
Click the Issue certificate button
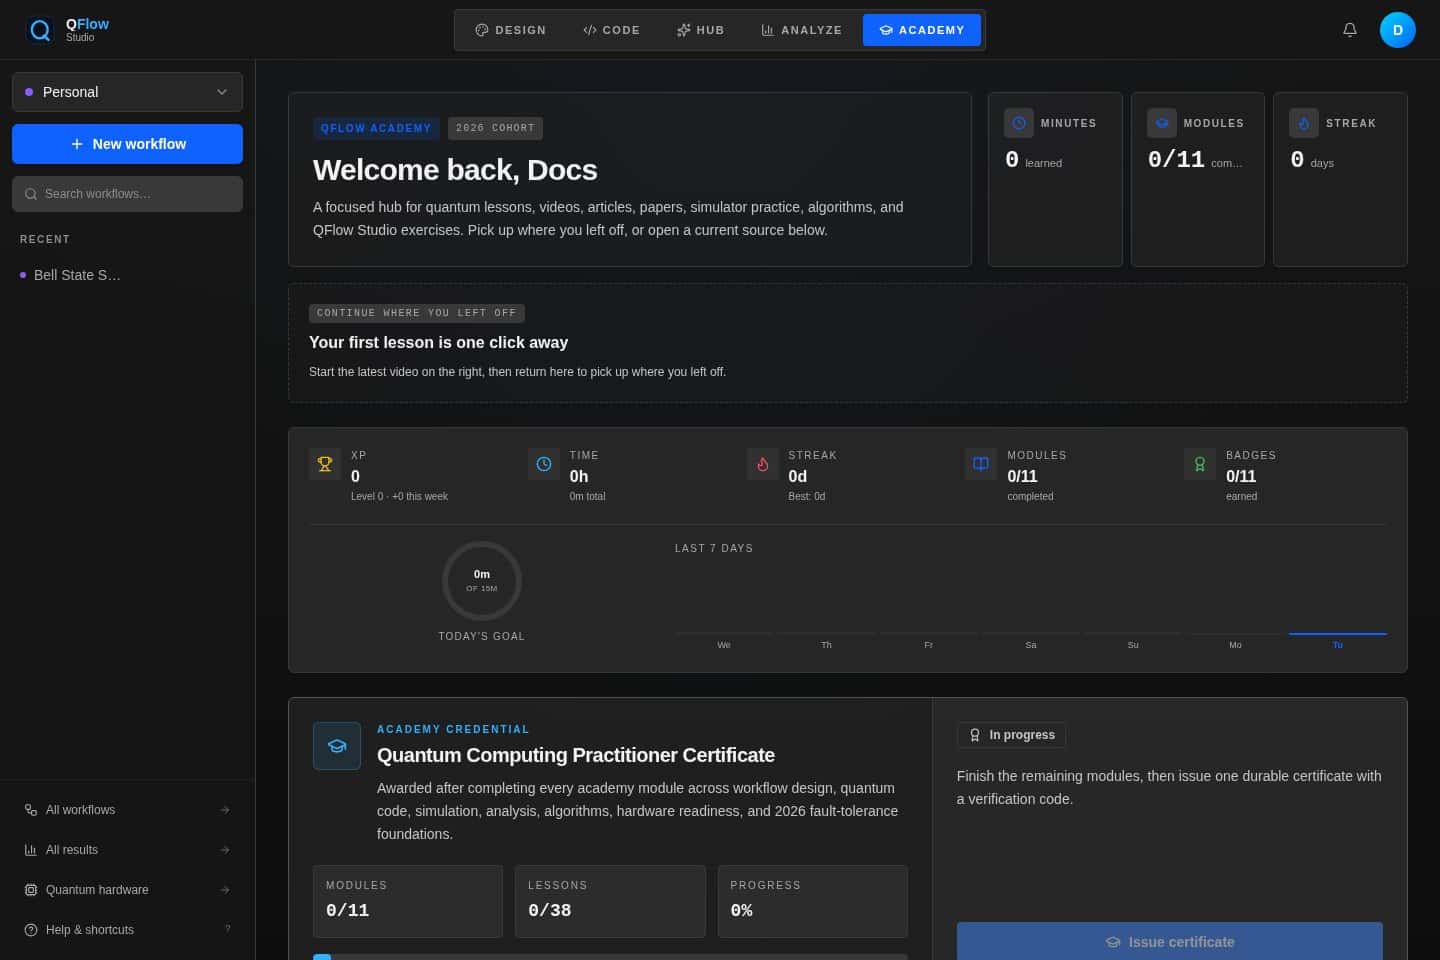pyautogui.click(x=1169, y=941)
